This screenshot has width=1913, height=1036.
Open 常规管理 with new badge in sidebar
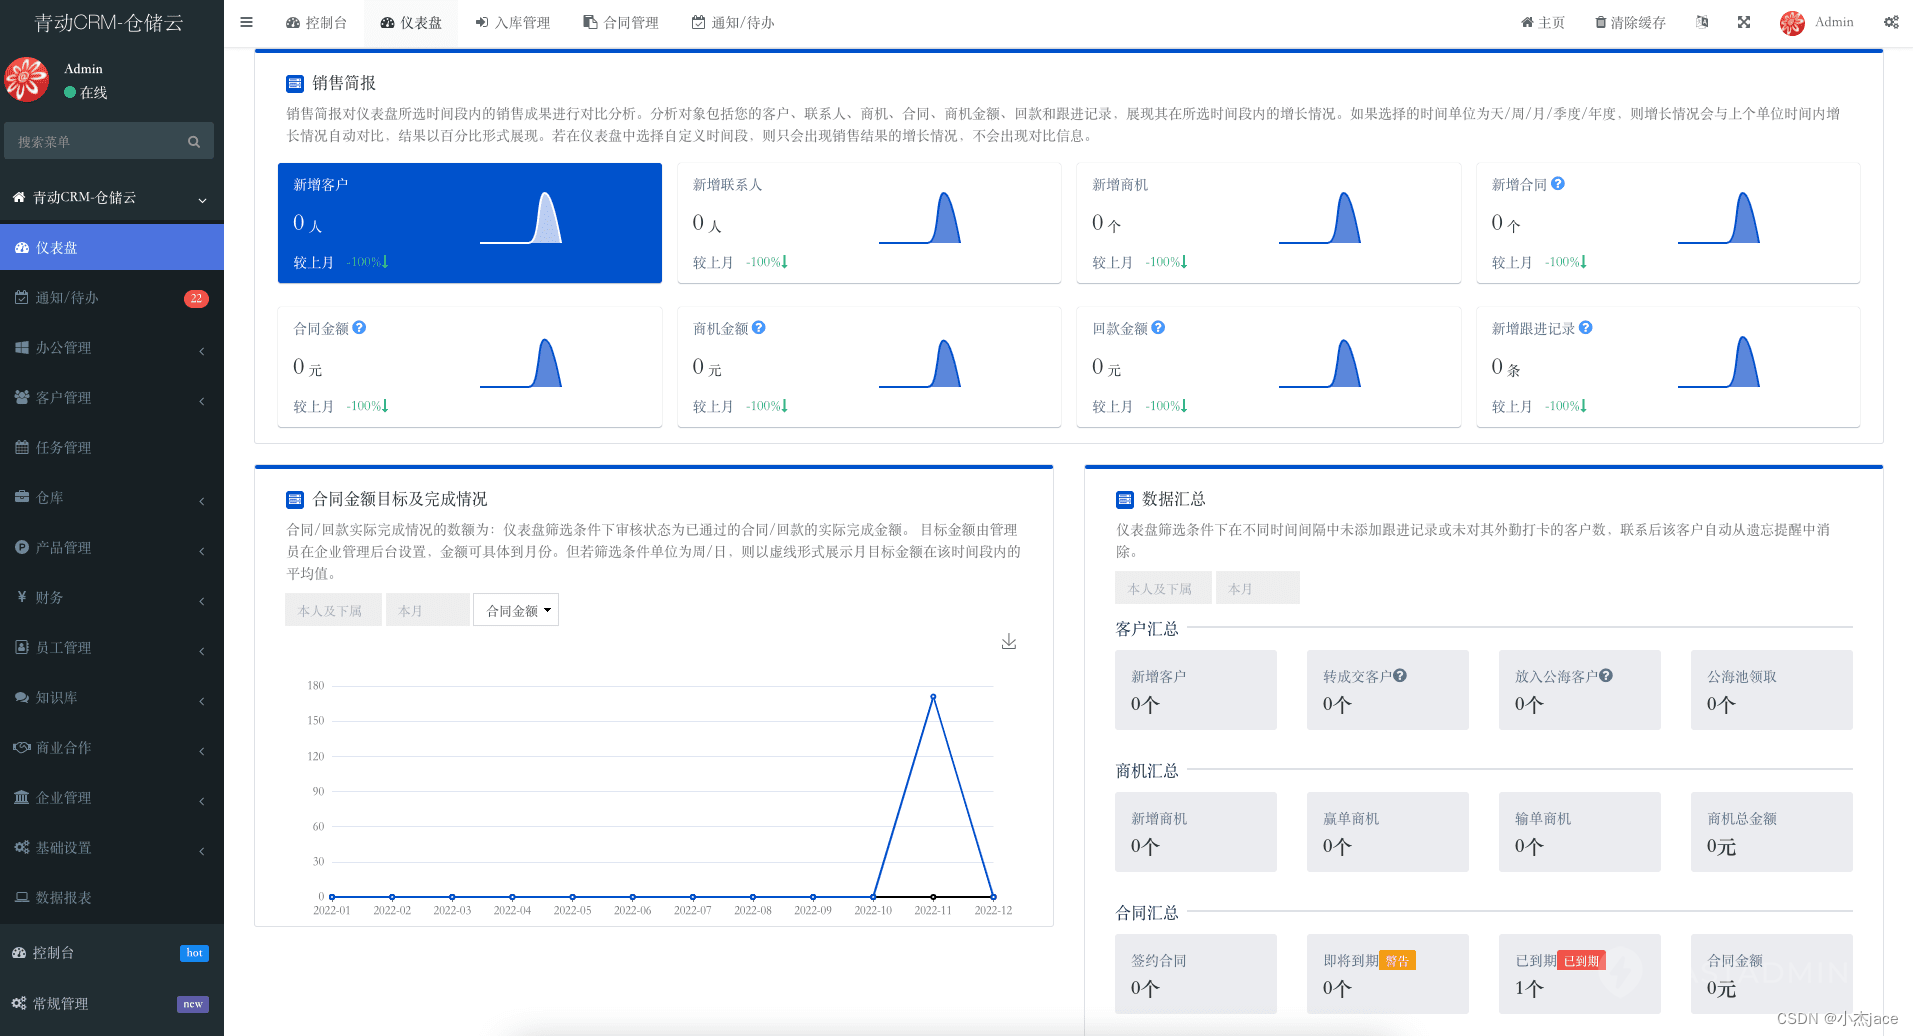tap(112, 1003)
